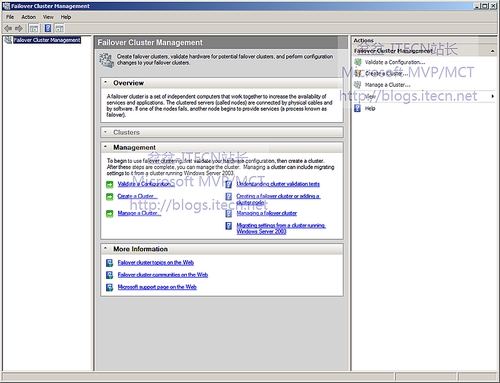Click help icon next to Understanding cluster validation tests

[229, 184]
